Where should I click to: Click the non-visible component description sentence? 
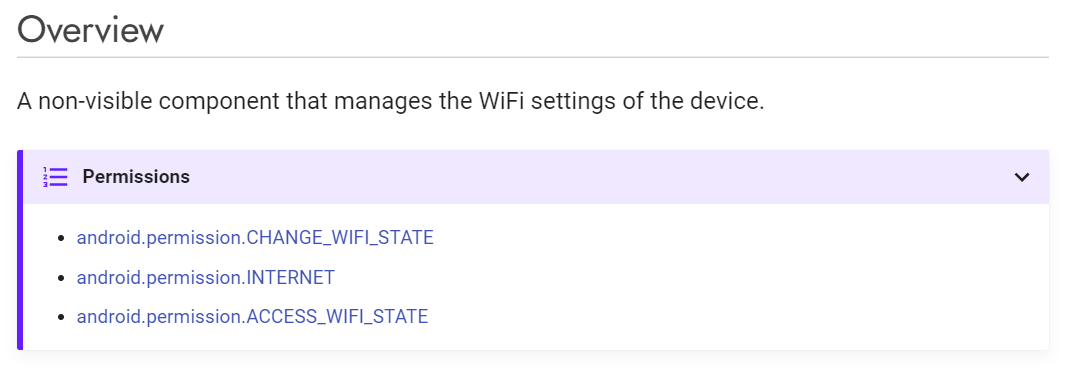pos(390,102)
